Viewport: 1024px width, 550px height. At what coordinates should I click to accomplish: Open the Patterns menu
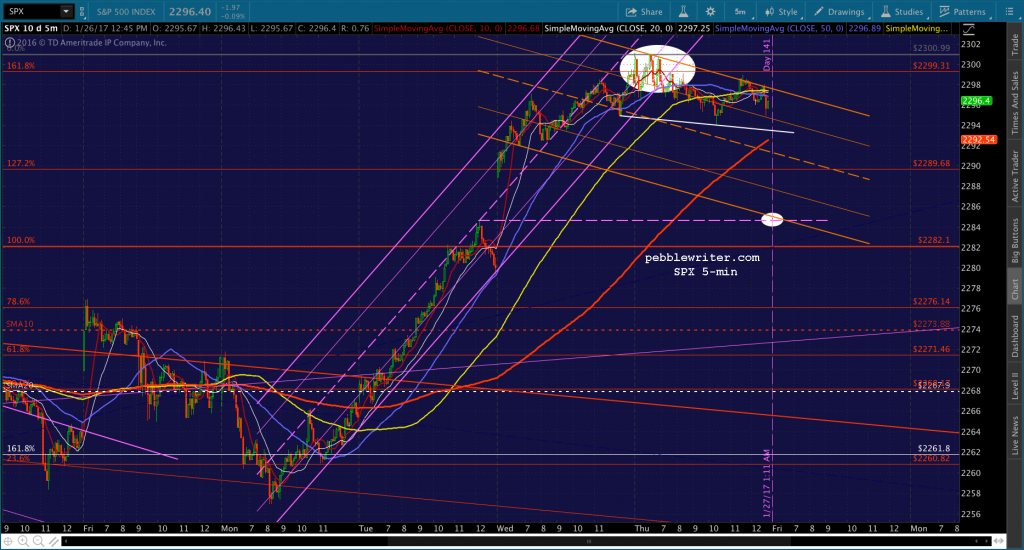tap(963, 11)
